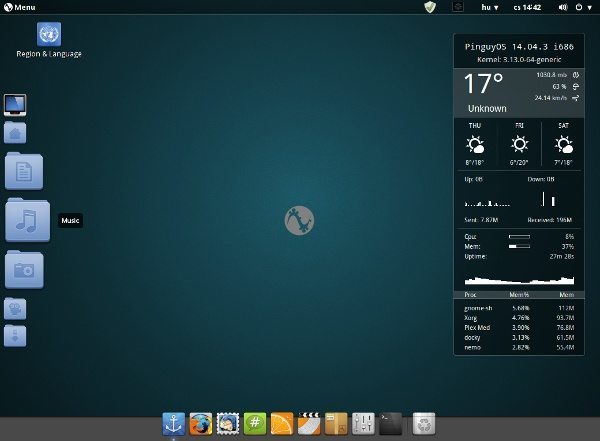Open Region & Language desktop shortcut

(48, 35)
